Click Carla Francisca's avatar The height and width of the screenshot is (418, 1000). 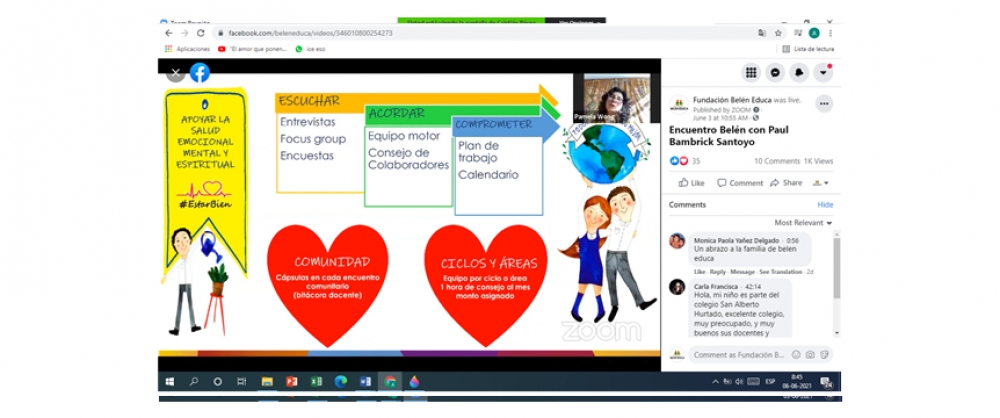[x=677, y=287]
